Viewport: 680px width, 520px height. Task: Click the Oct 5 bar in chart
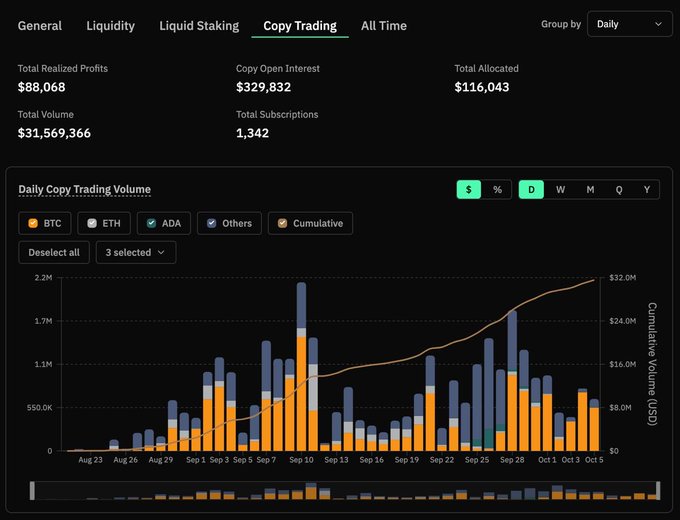coord(594,425)
